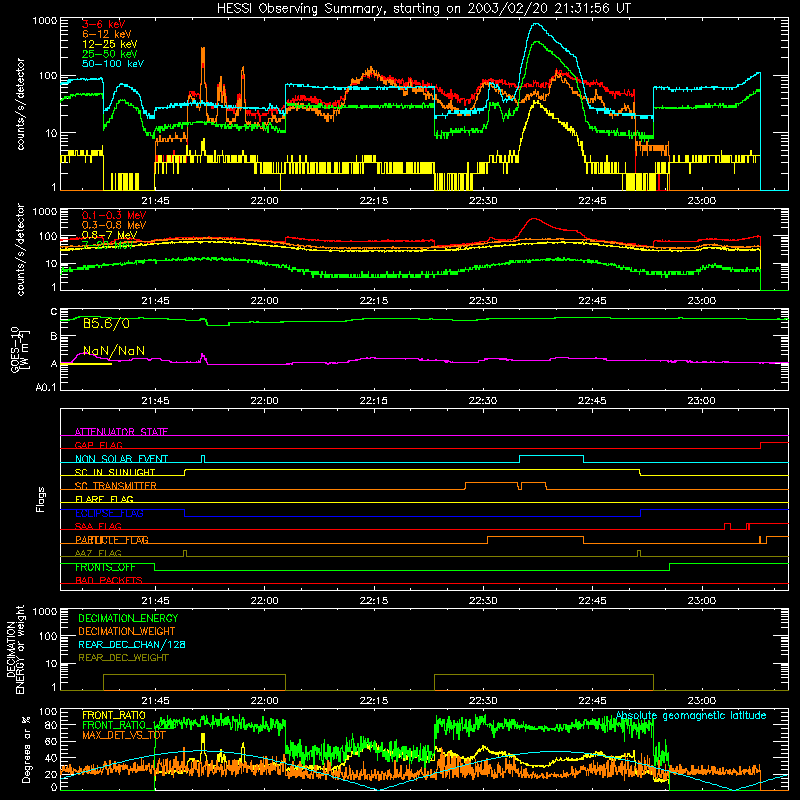Select the 6-12 keV legend label
The height and width of the screenshot is (800, 800).
click(x=107, y=34)
